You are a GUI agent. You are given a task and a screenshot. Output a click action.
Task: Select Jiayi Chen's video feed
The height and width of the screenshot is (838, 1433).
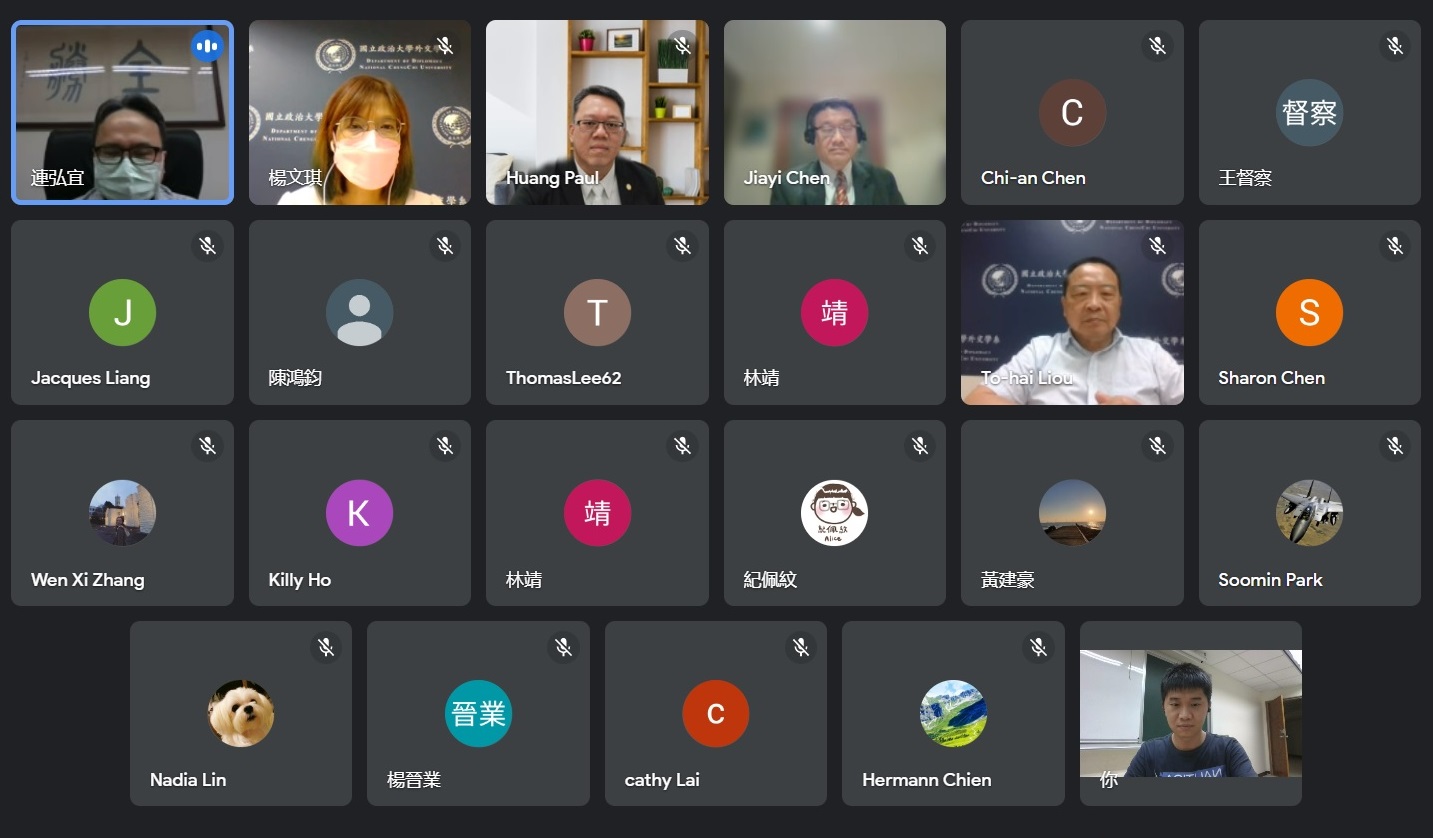pos(835,113)
